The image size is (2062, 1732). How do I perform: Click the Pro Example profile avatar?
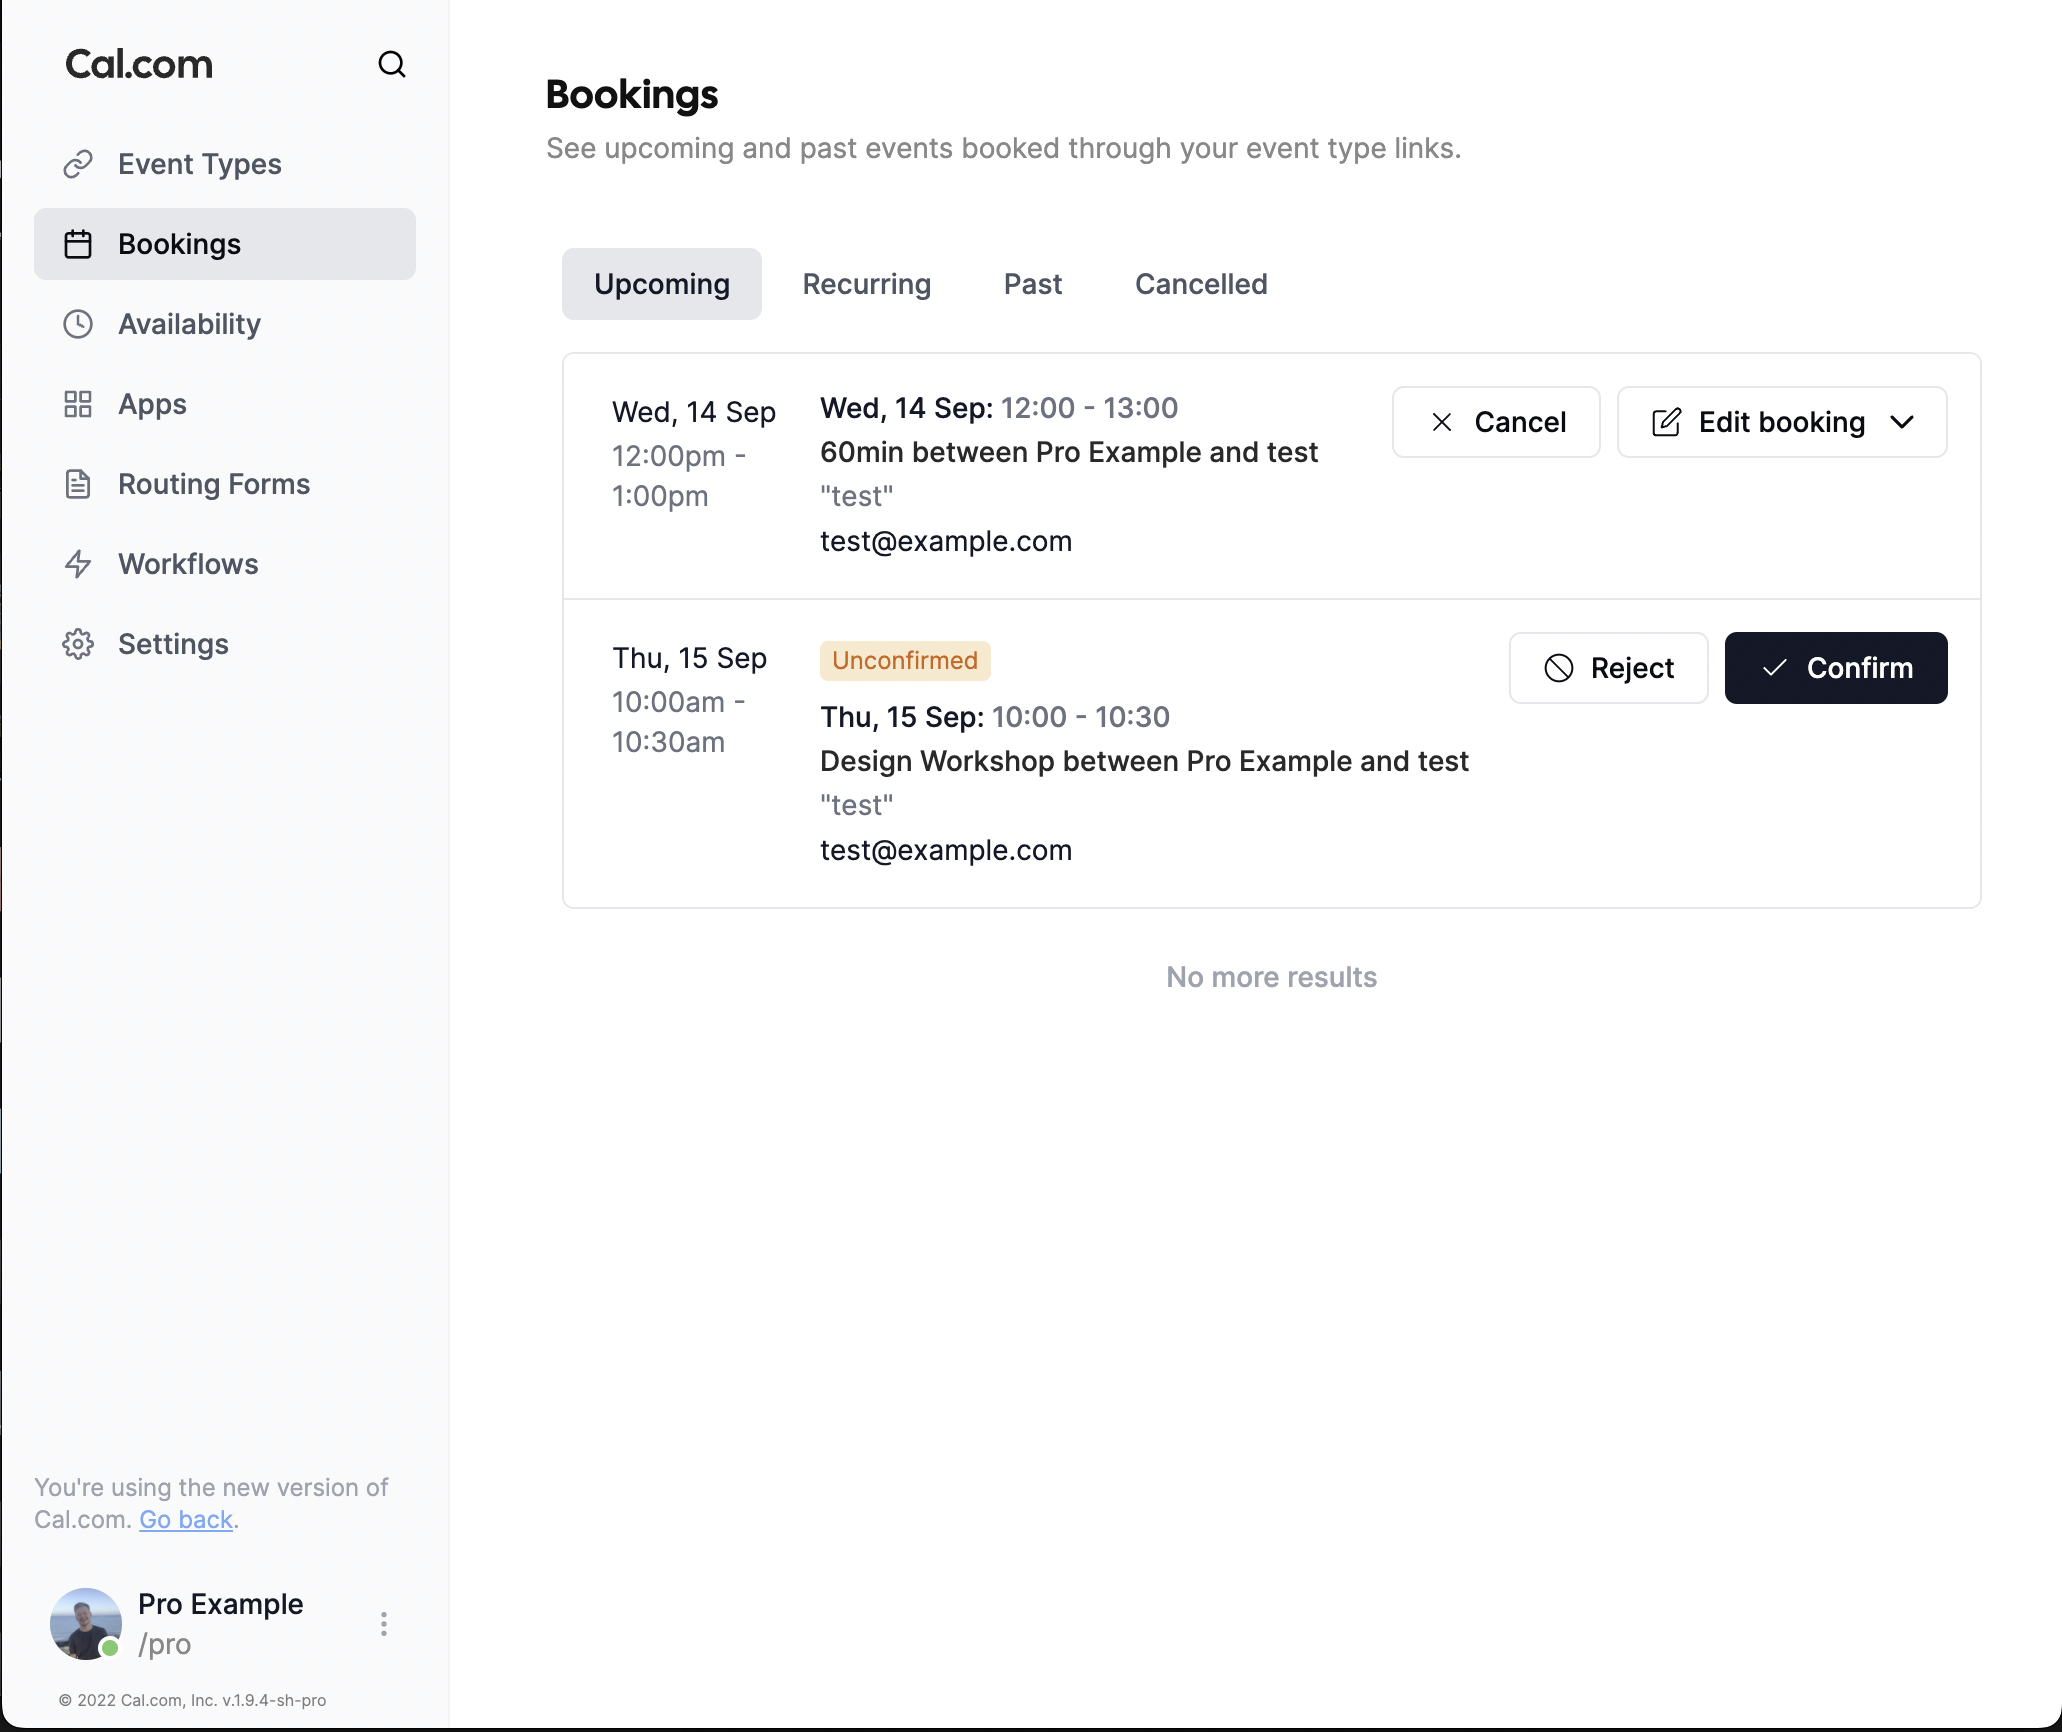86,1624
